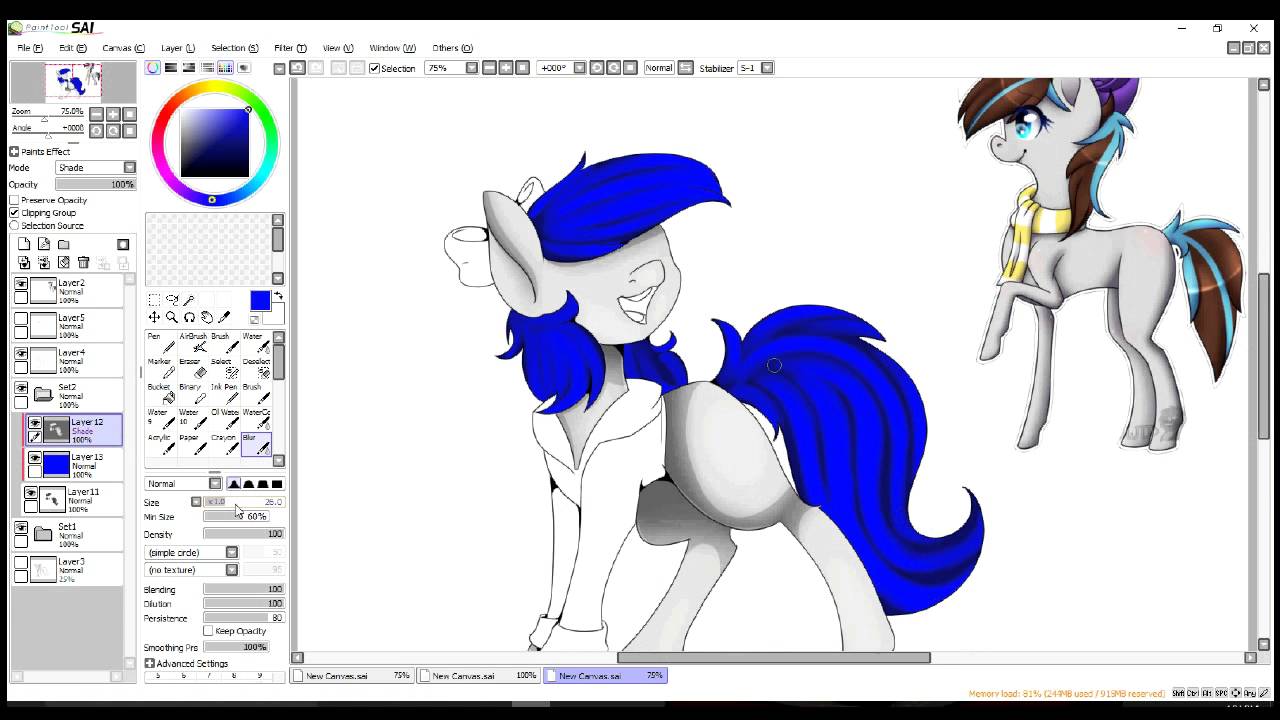Screen dimensions: 1280x720
Task: Hide Layer4 with its eye icon
Action: tap(21, 354)
